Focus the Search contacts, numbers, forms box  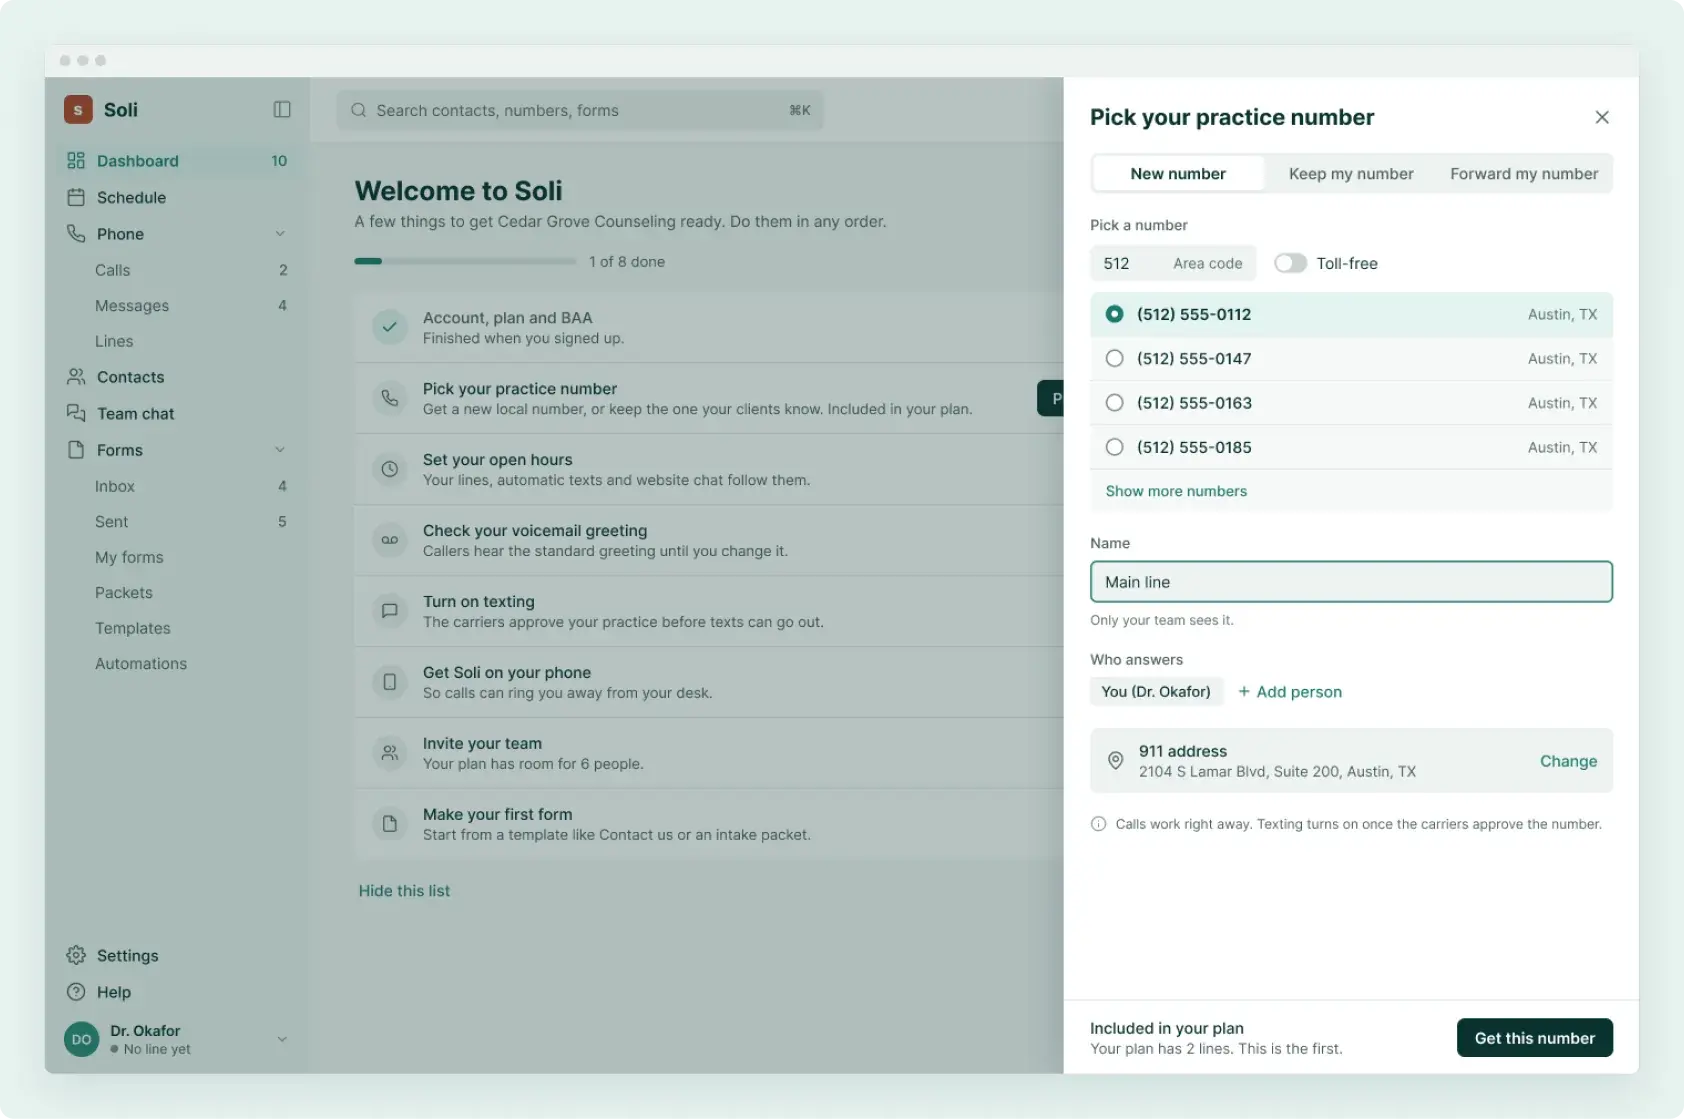coord(580,110)
